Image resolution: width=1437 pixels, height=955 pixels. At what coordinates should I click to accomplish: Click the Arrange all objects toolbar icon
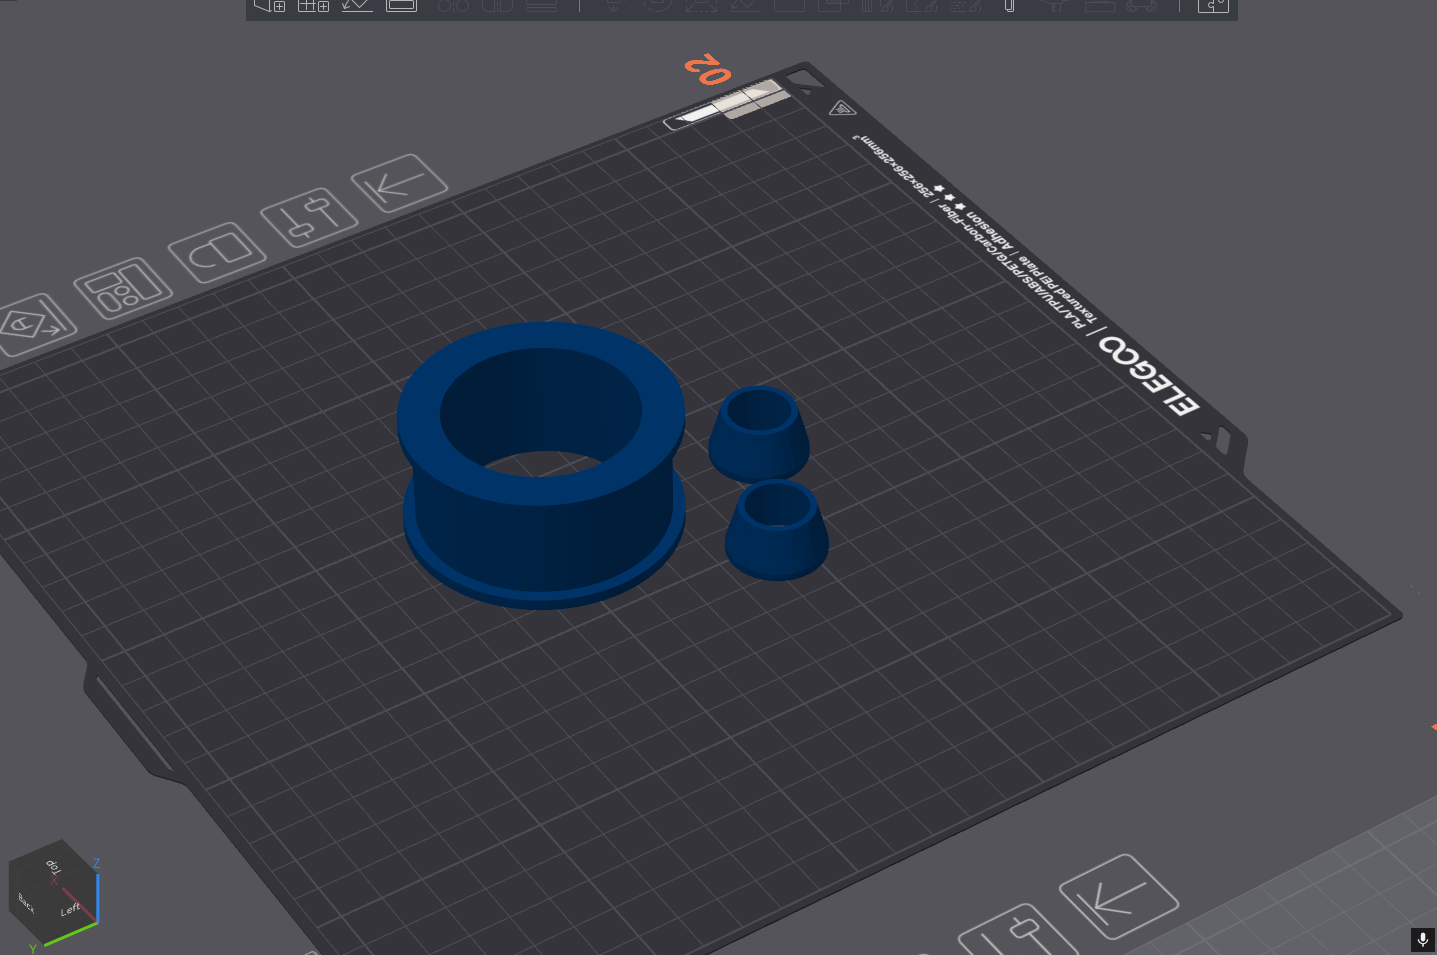point(401,5)
